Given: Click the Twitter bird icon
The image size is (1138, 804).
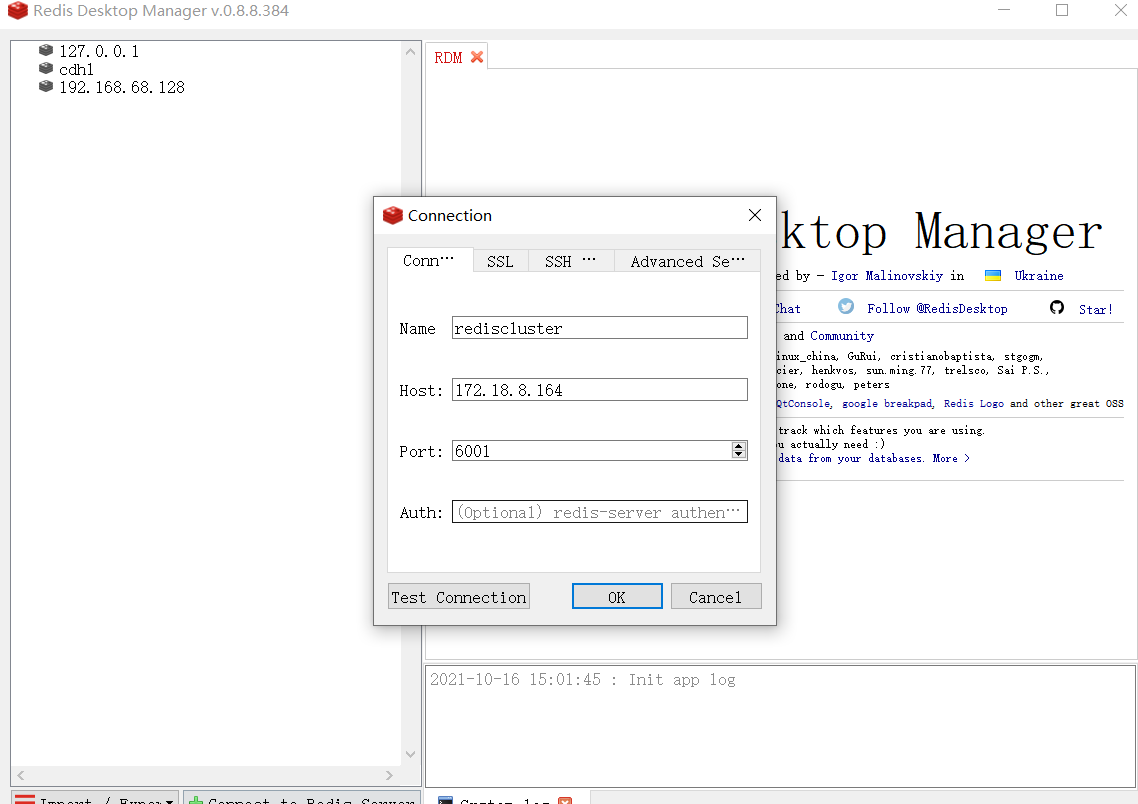Looking at the screenshot, I should pos(846,306).
